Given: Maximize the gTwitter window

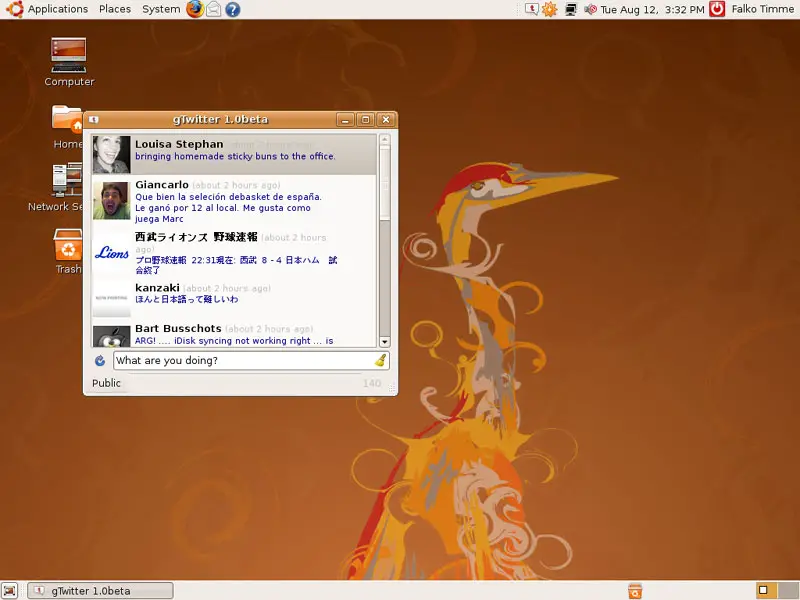Looking at the screenshot, I should [x=365, y=120].
